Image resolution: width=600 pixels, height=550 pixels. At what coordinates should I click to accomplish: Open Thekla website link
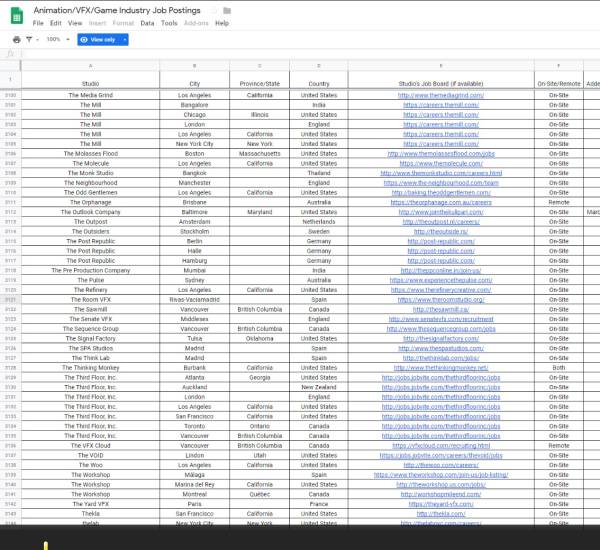[441, 514]
